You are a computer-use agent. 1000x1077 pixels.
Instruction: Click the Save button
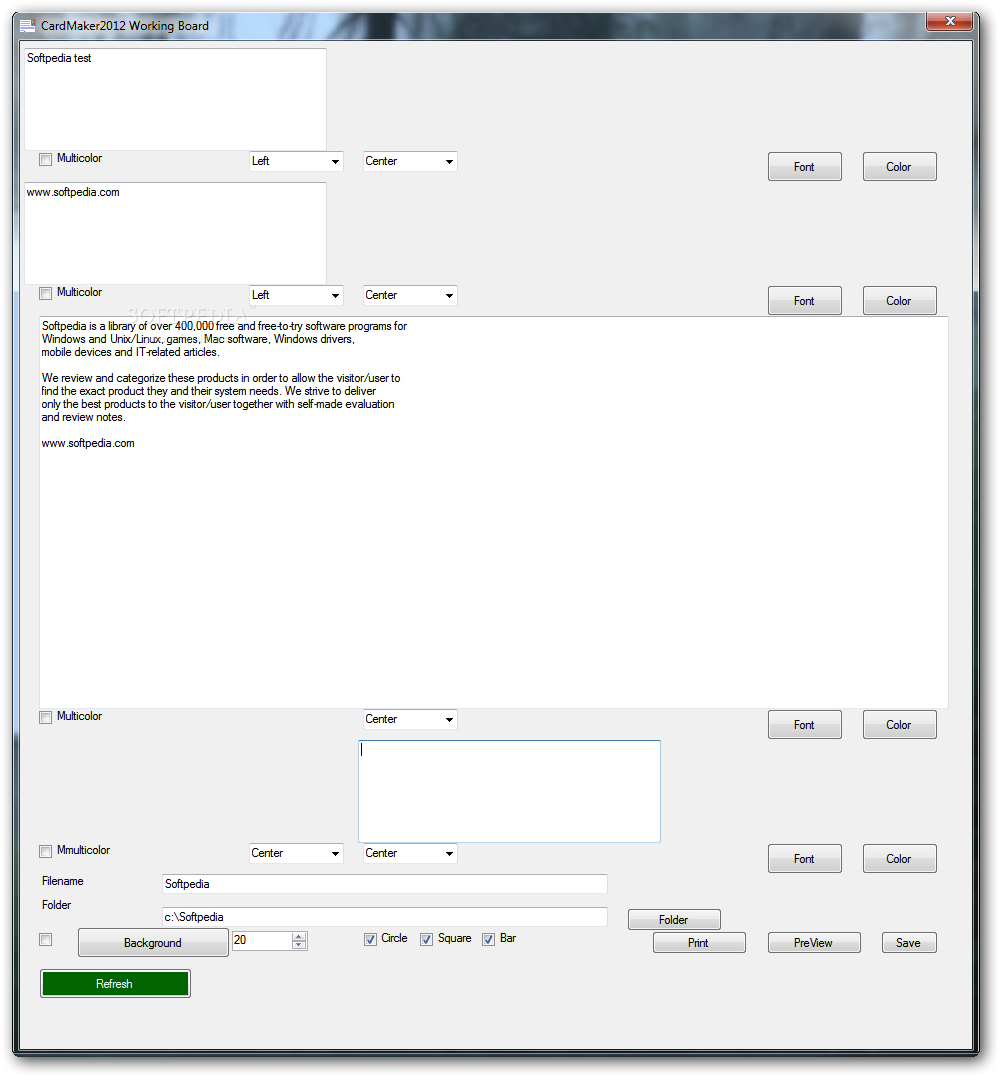coord(909,942)
